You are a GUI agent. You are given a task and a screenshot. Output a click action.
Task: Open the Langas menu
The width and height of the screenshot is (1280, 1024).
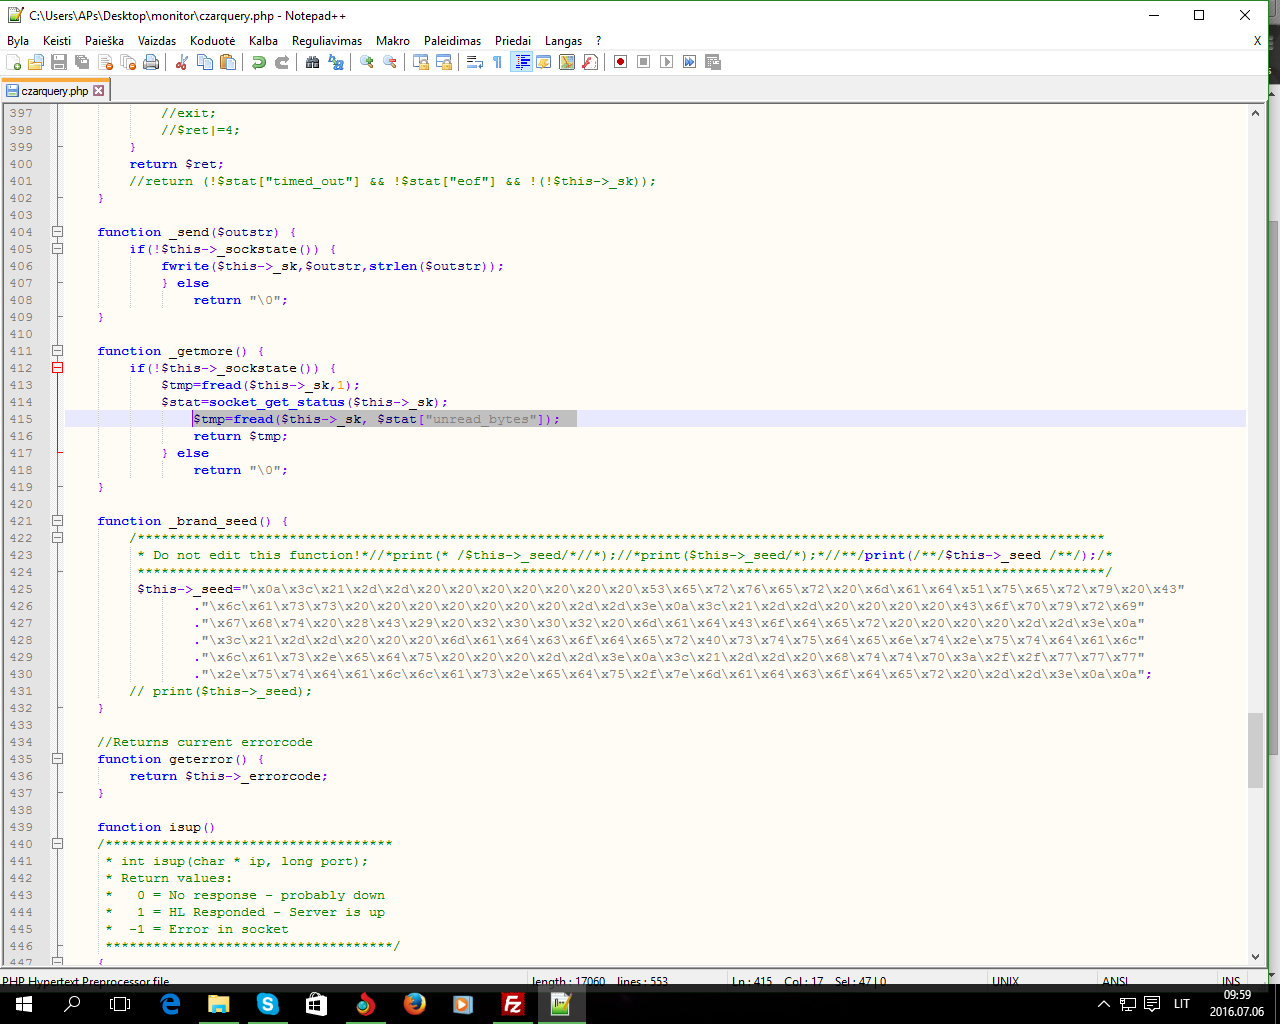pyautogui.click(x=564, y=41)
